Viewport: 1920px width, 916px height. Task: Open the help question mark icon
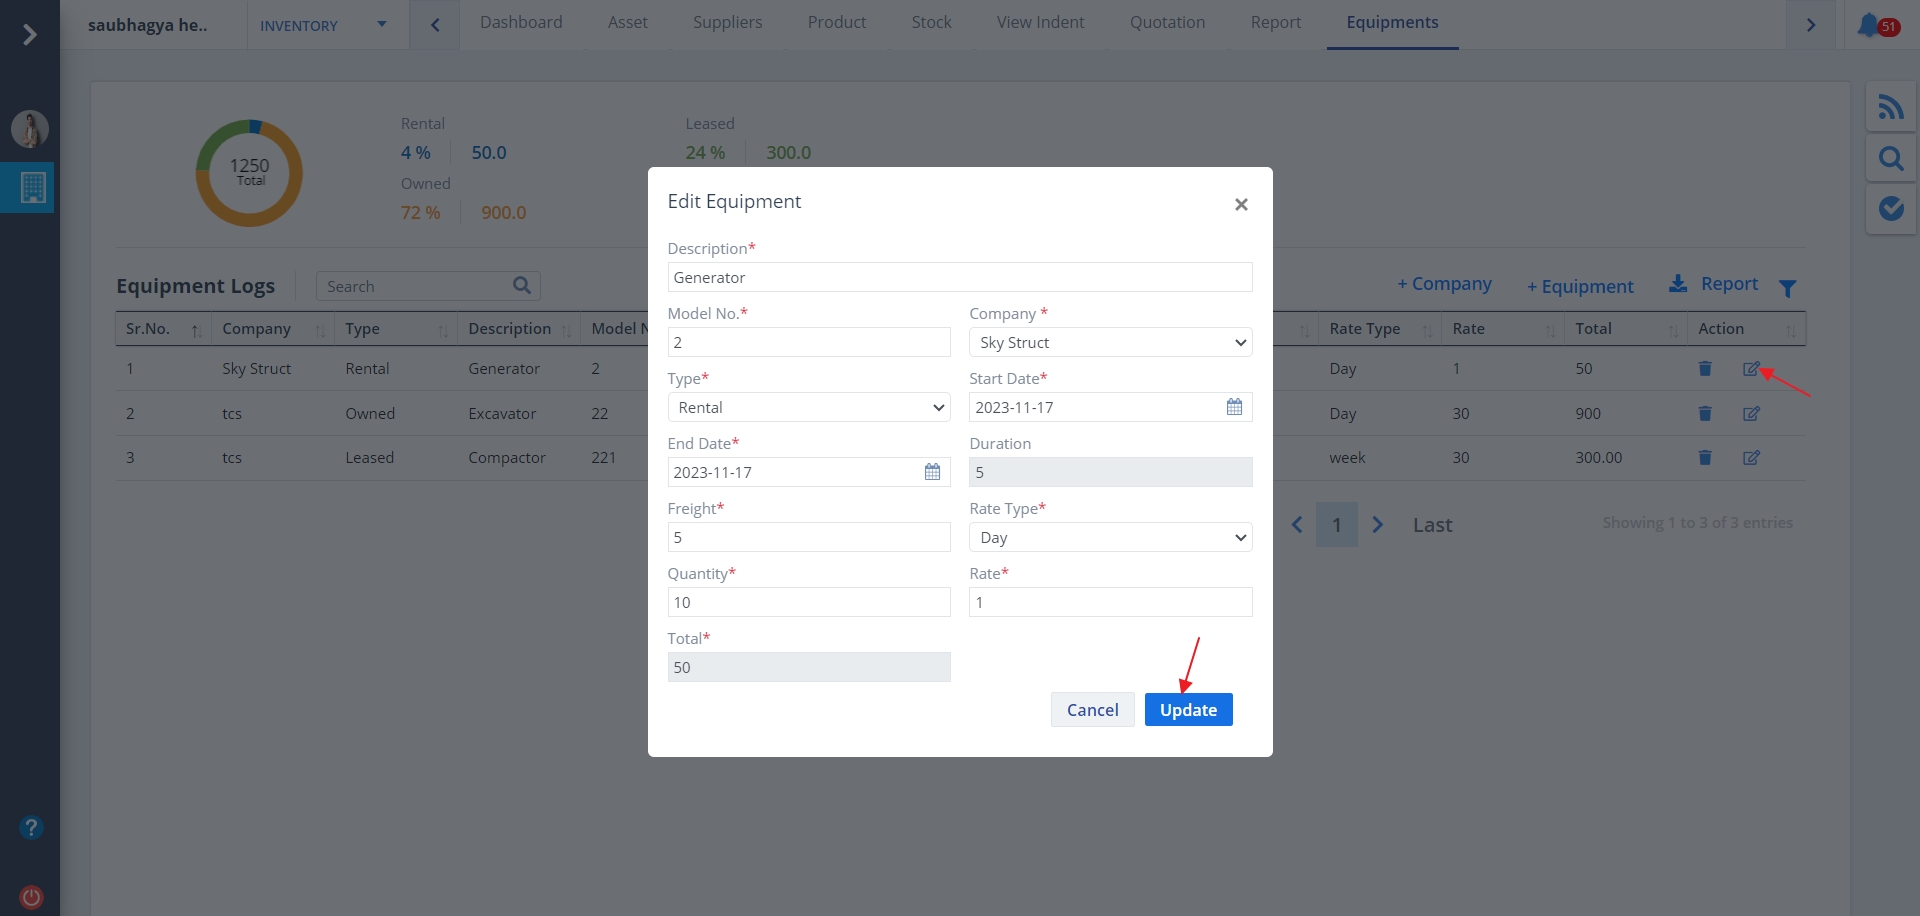(x=31, y=827)
